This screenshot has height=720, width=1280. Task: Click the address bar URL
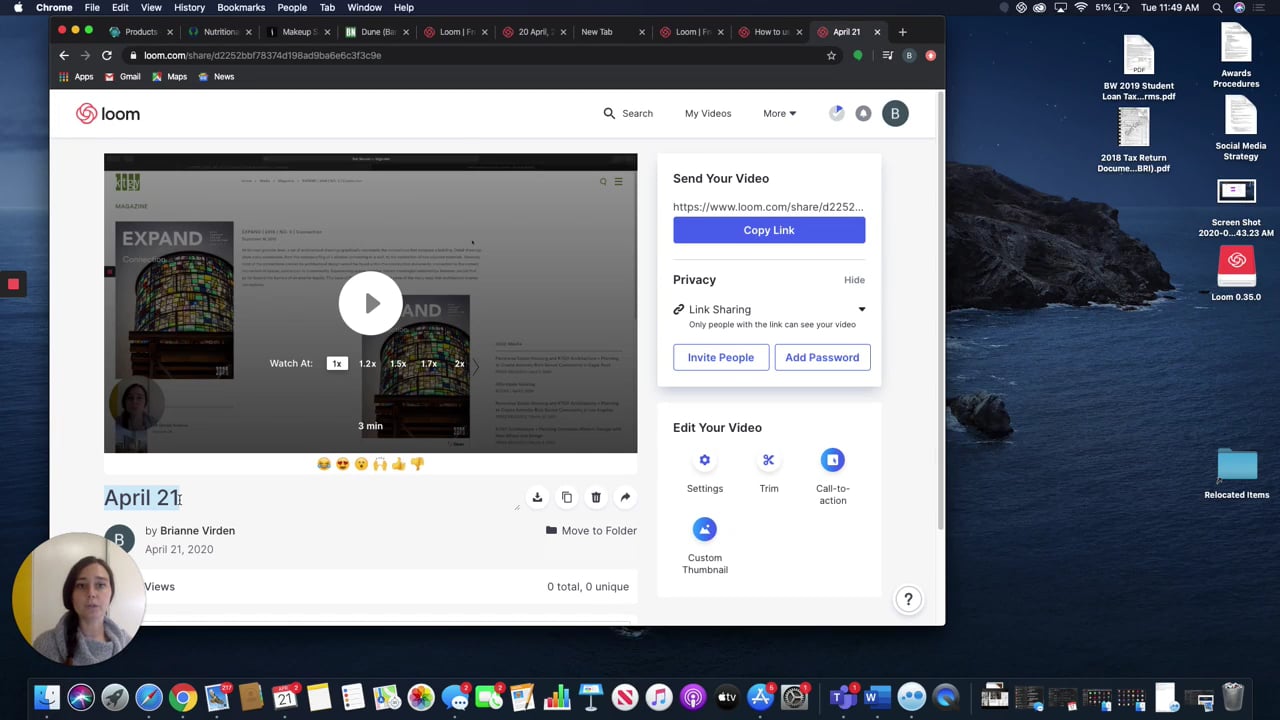[x=262, y=56]
